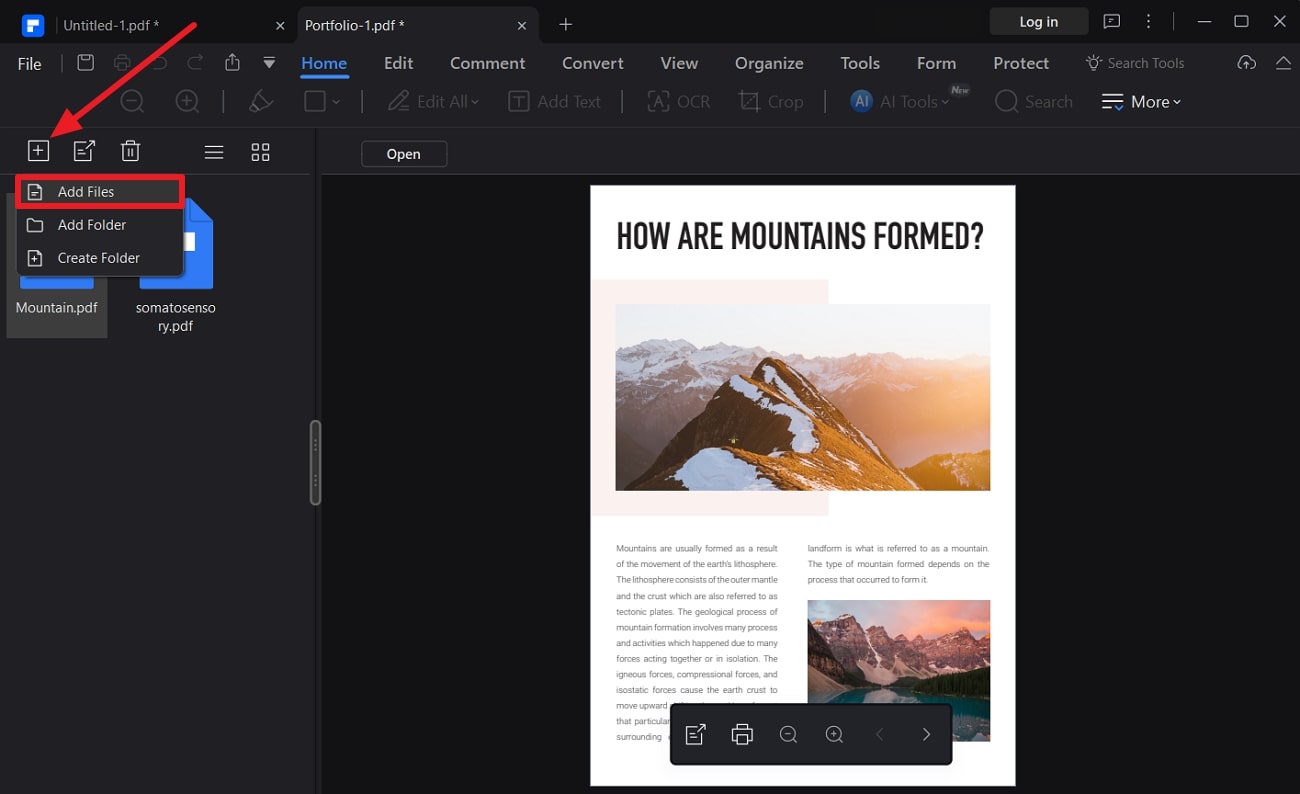The width and height of the screenshot is (1300, 794).
Task: Switch to list view in portfolio panel
Action: click(214, 152)
